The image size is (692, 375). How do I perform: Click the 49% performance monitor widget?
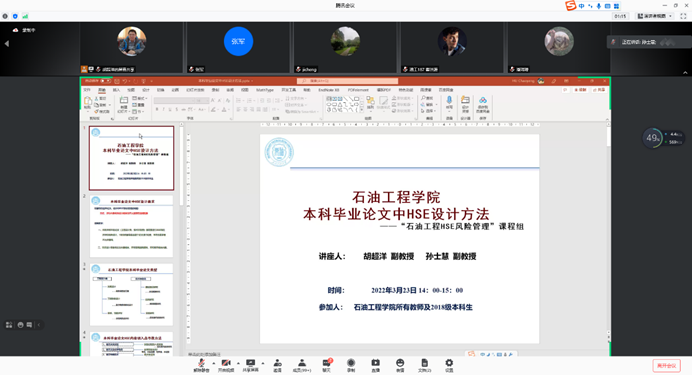click(652, 138)
